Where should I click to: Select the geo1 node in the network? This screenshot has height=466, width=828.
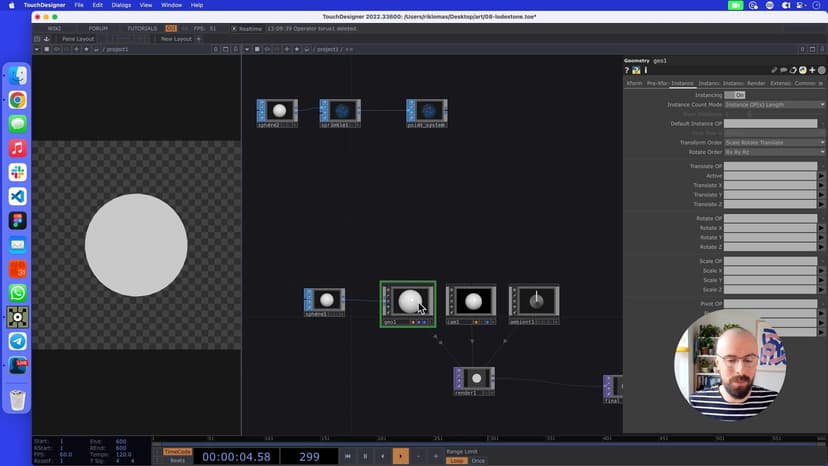409,301
